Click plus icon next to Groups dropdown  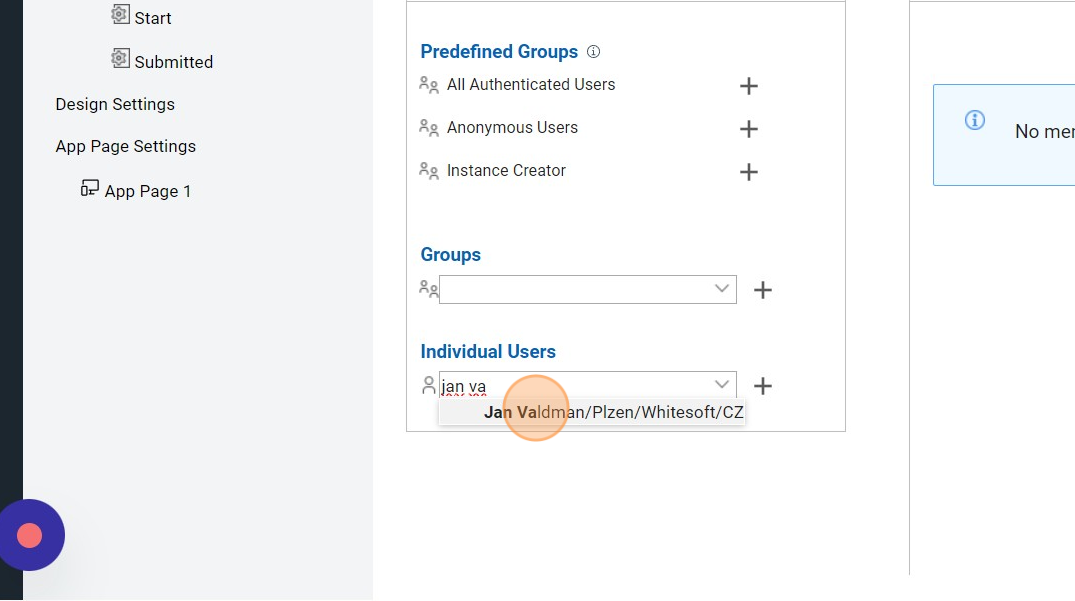click(x=762, y=290)
